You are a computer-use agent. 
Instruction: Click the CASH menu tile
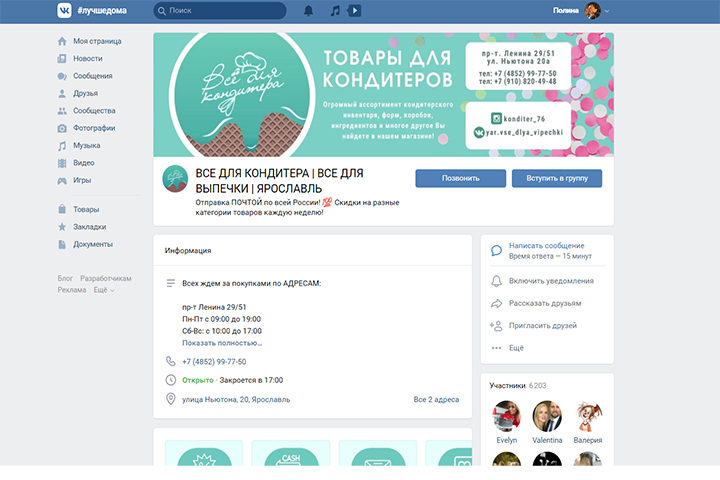coord(291,453)
